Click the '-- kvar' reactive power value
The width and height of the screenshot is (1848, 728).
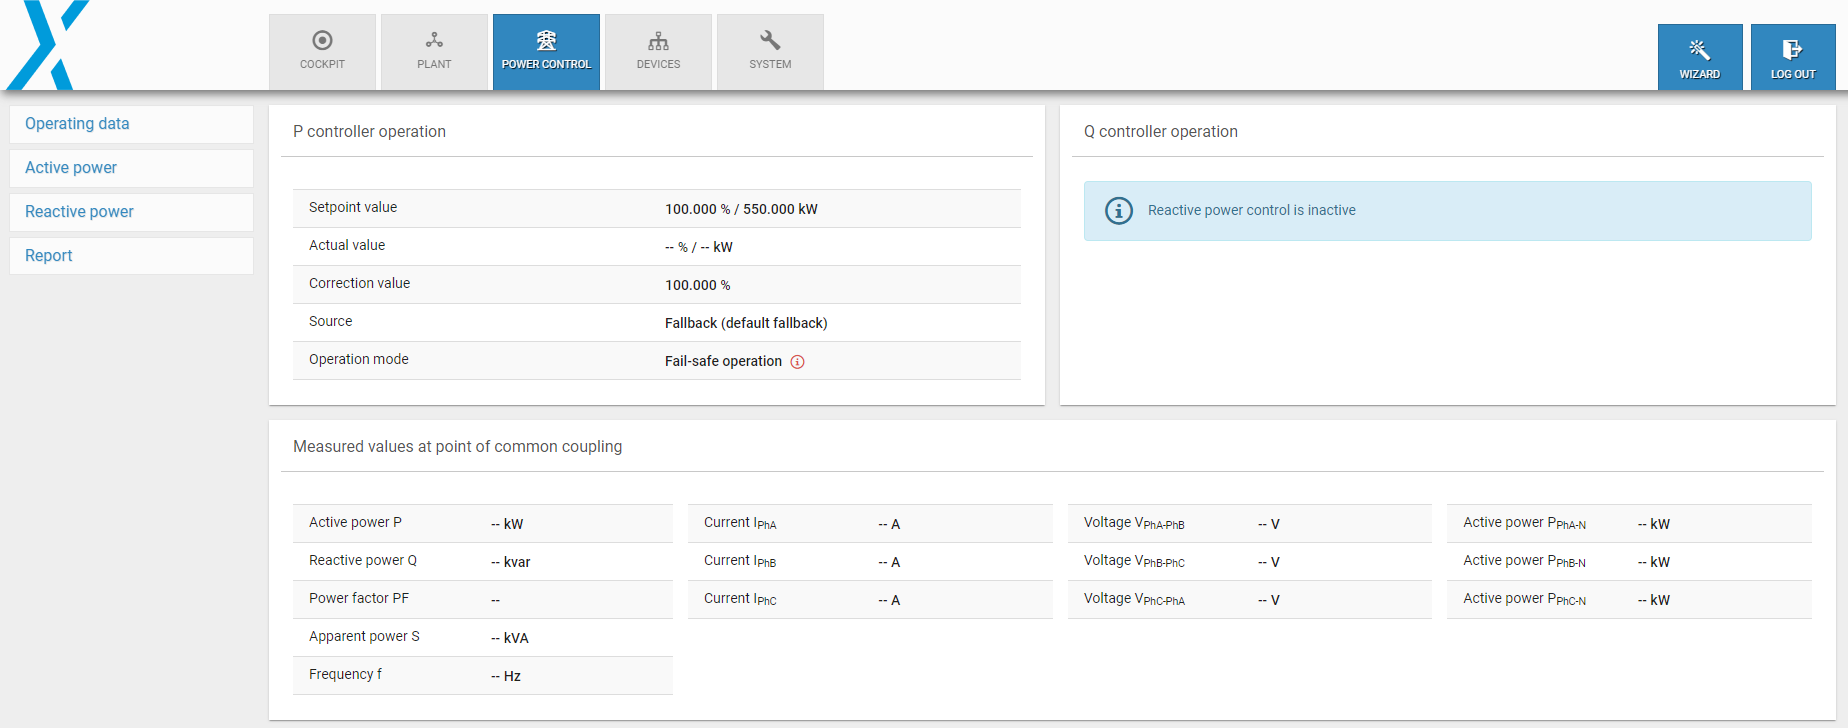click(x=511, y=562)
